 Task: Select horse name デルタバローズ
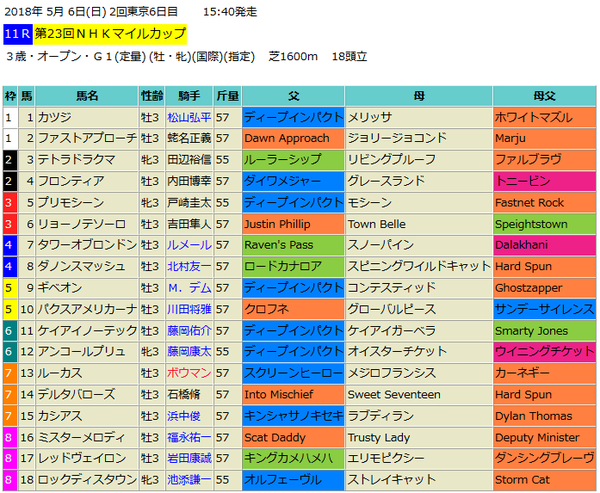coord(76,394)
